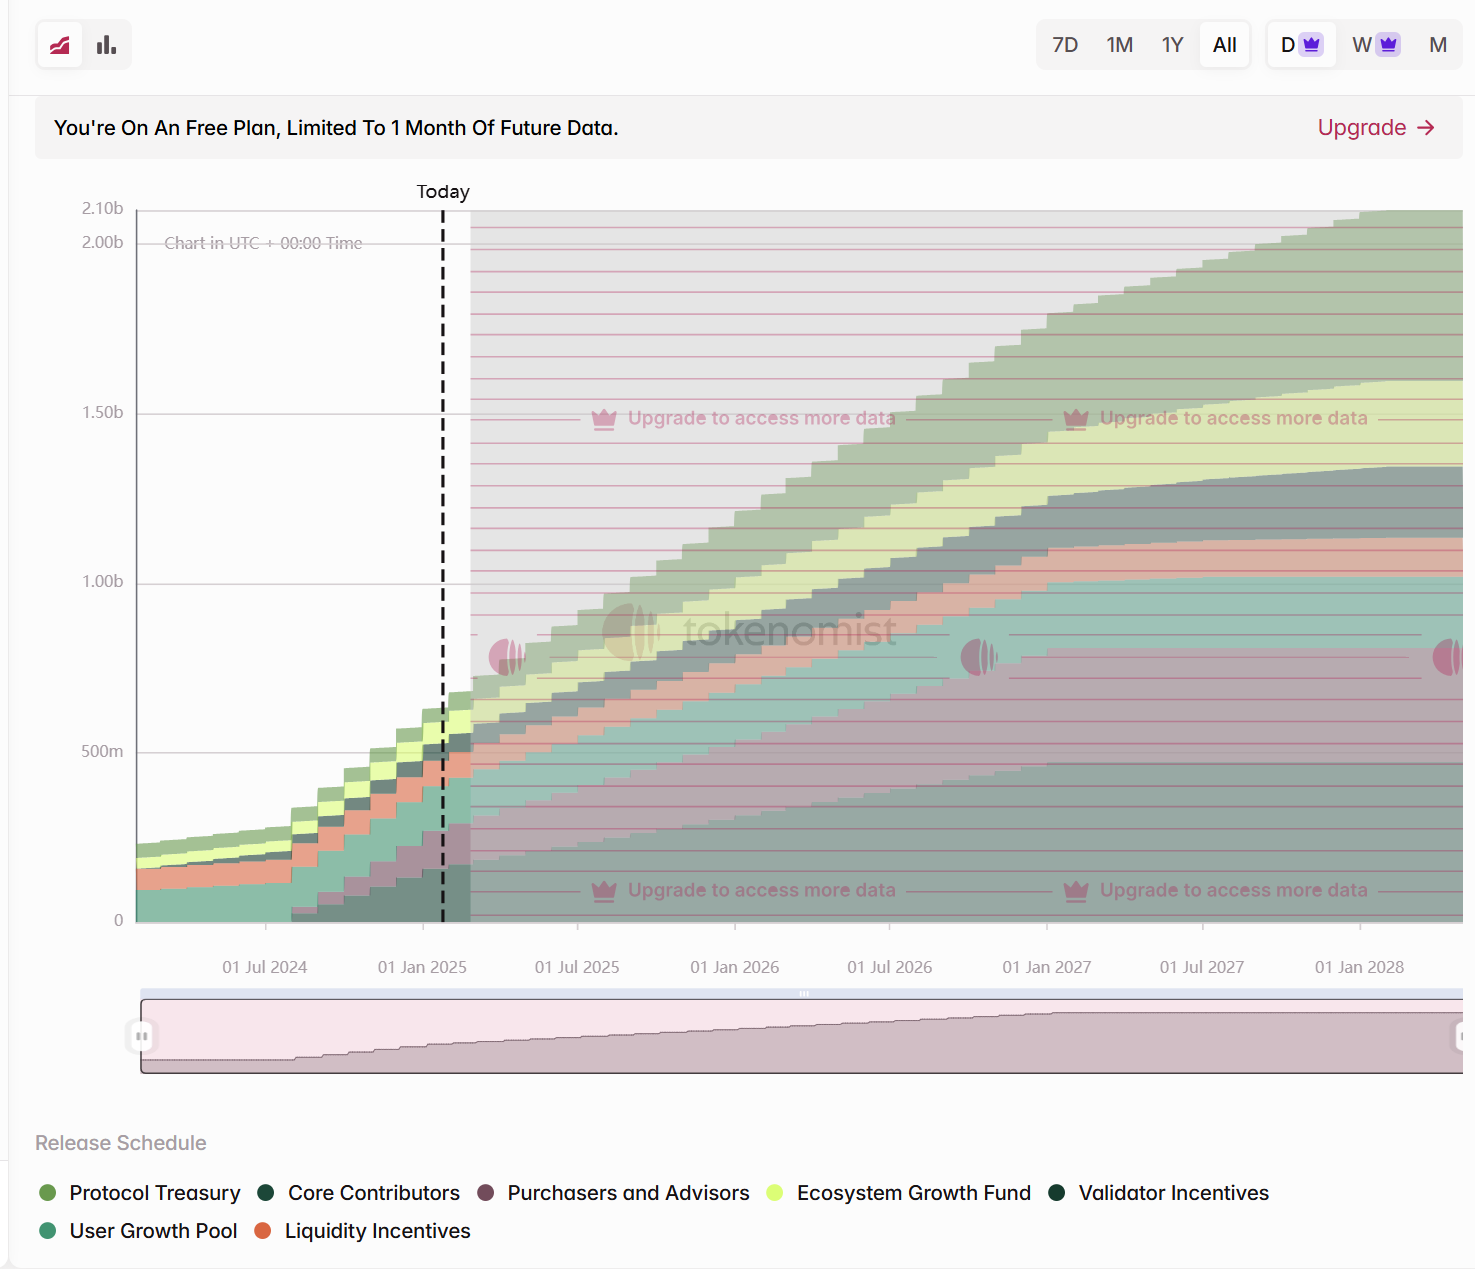Select the 7D time range
Screen dimensions: 1475x1269
(x=1065, y=45)
